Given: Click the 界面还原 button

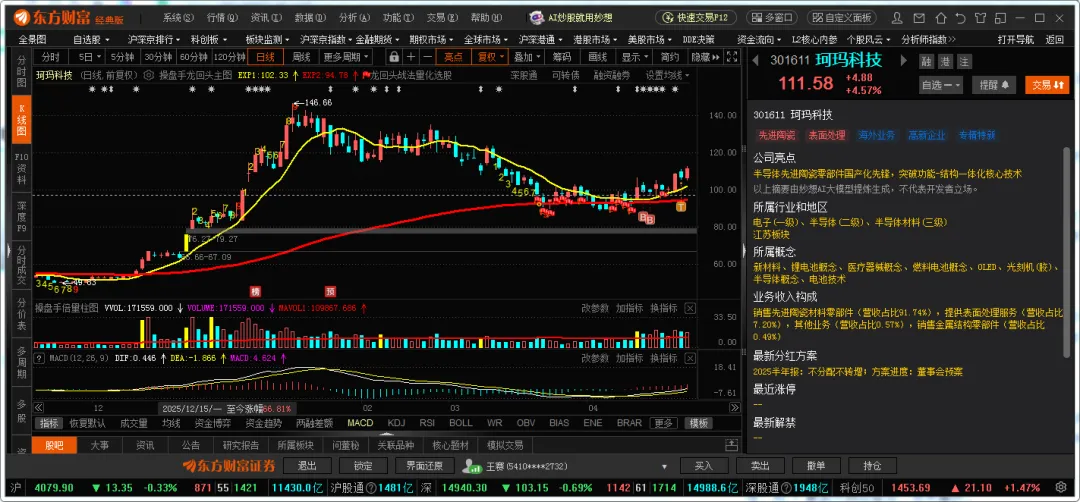Looking at the screenshot, I should point(424,466).
